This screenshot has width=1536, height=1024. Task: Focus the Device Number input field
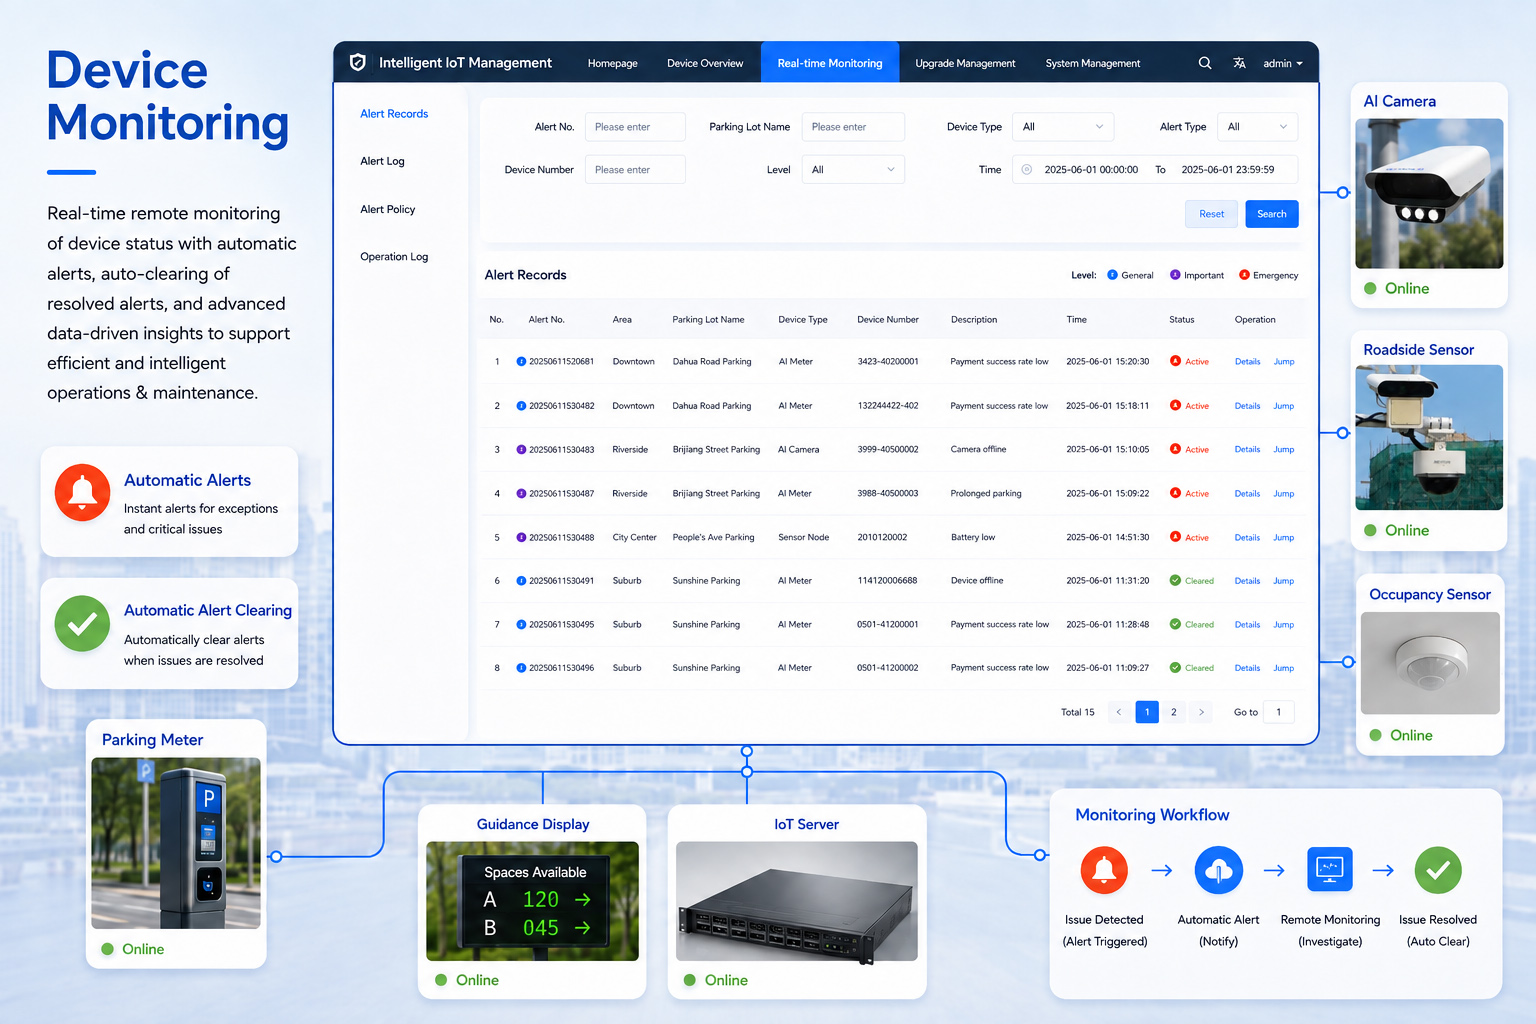pyautogui.click(x=635, y=170)
